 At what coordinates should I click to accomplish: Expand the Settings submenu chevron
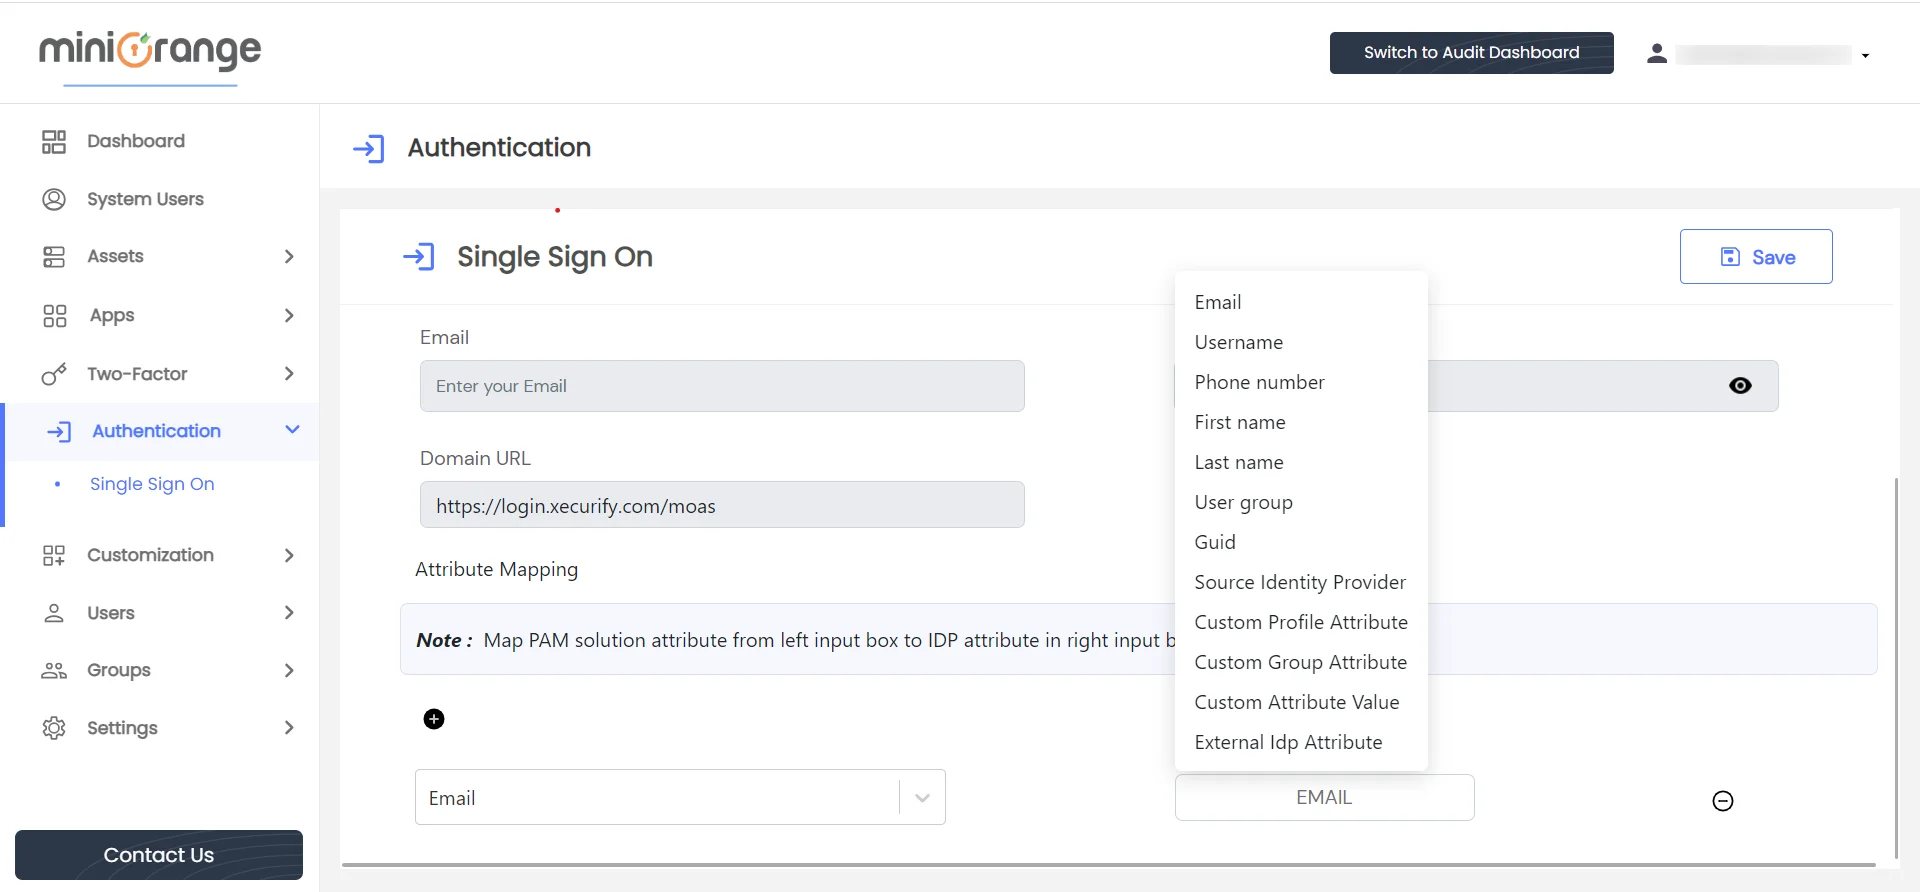[x=289, y=728]
